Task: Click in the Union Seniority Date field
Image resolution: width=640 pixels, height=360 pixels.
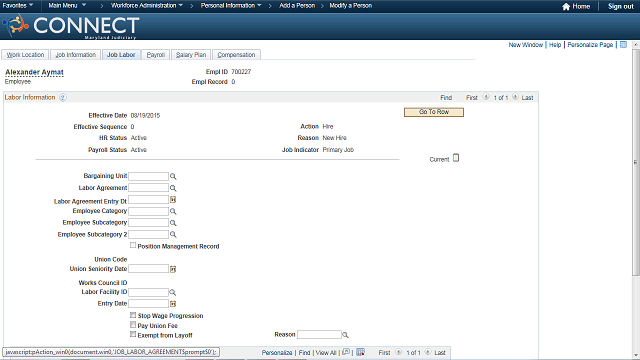Action: pyautogui.click(x=149, y=269)
